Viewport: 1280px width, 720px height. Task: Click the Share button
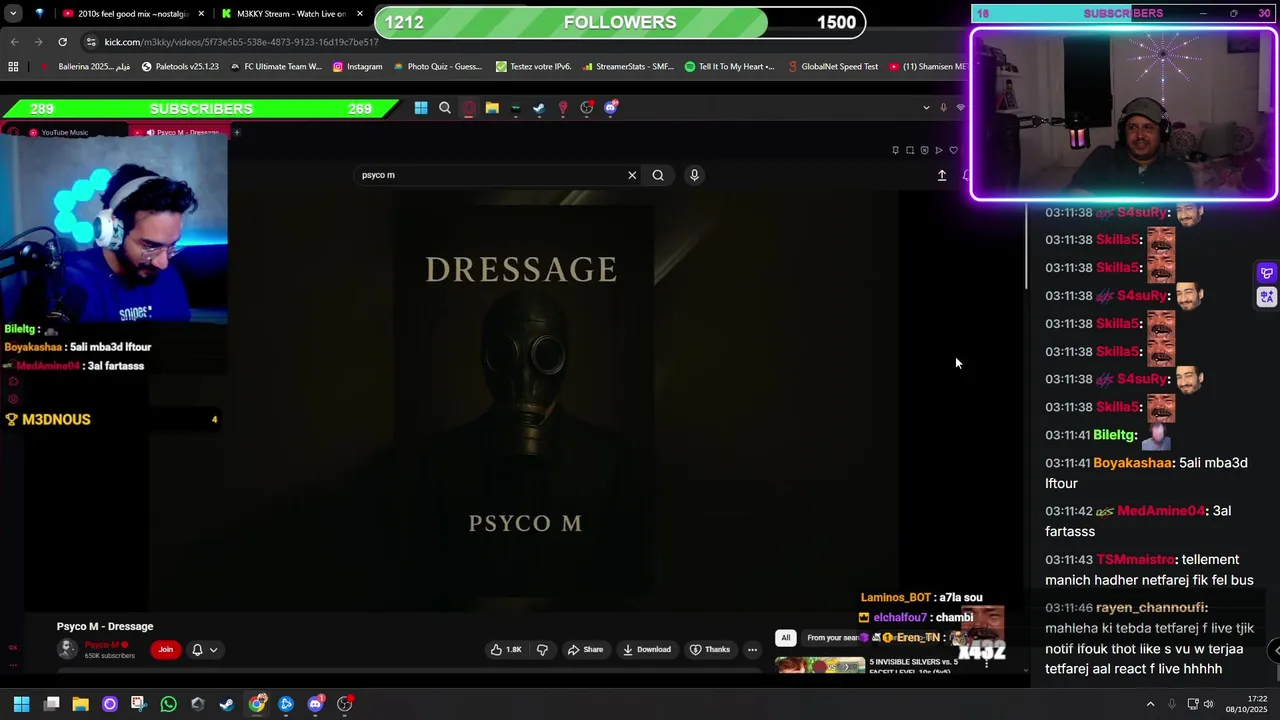pos(585,649)
